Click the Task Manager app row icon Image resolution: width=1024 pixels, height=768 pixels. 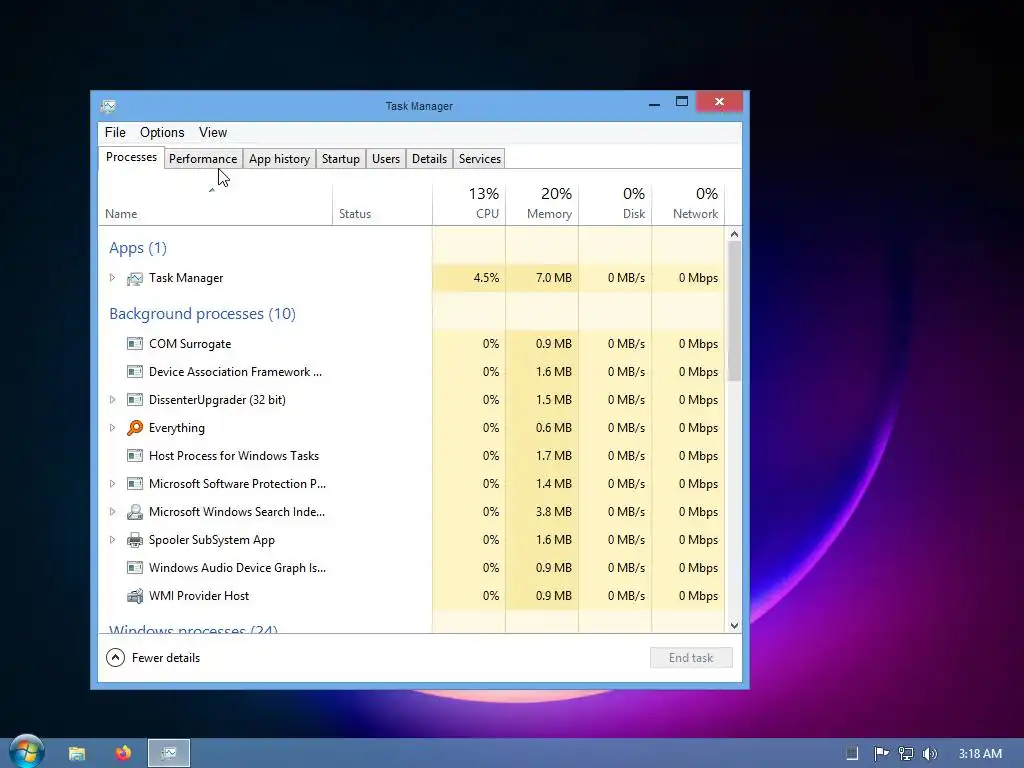coord(135,278)
